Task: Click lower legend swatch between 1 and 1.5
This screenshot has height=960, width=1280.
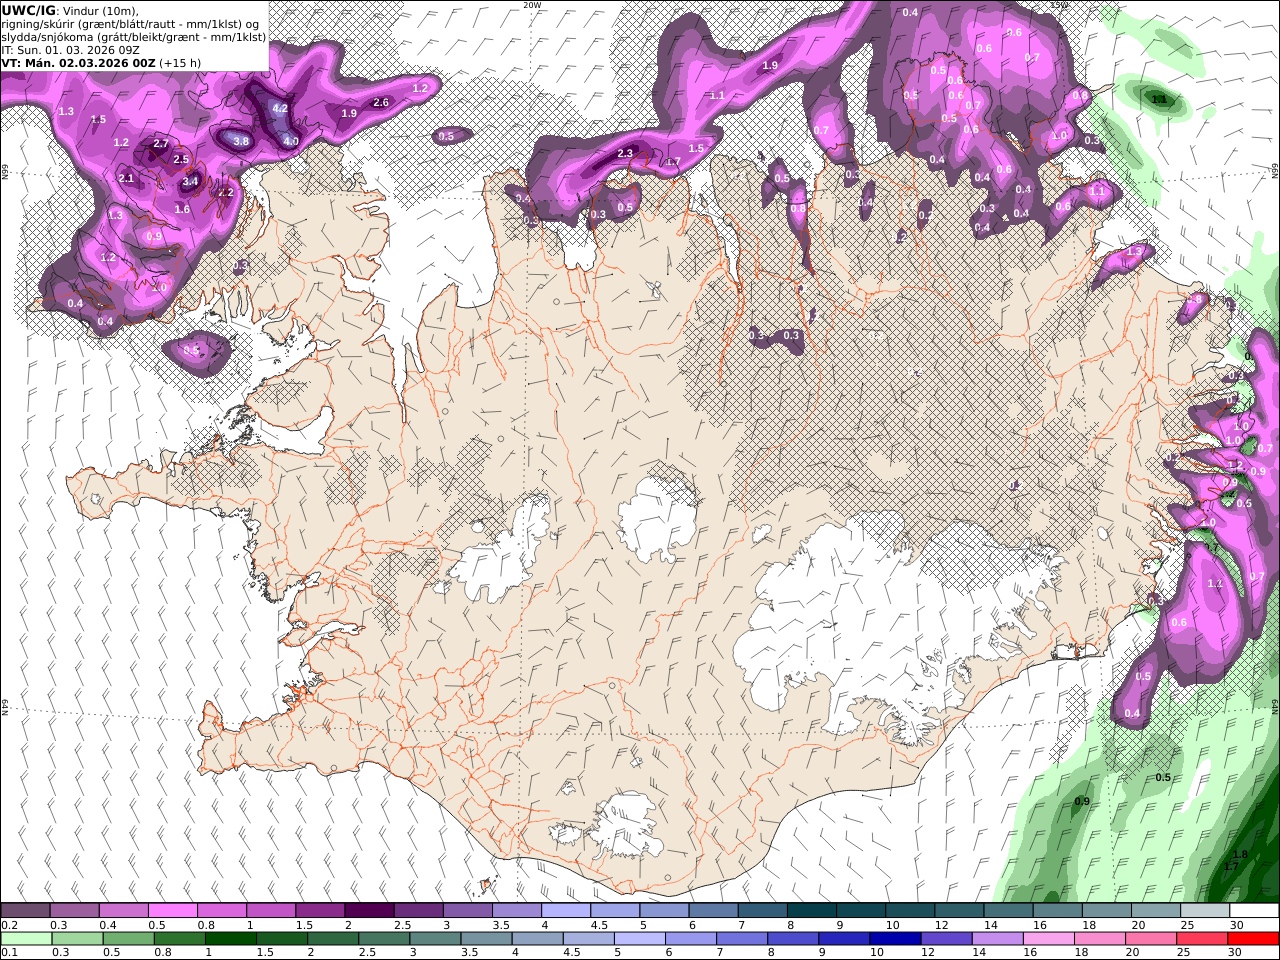Action: tap(230, 938)
